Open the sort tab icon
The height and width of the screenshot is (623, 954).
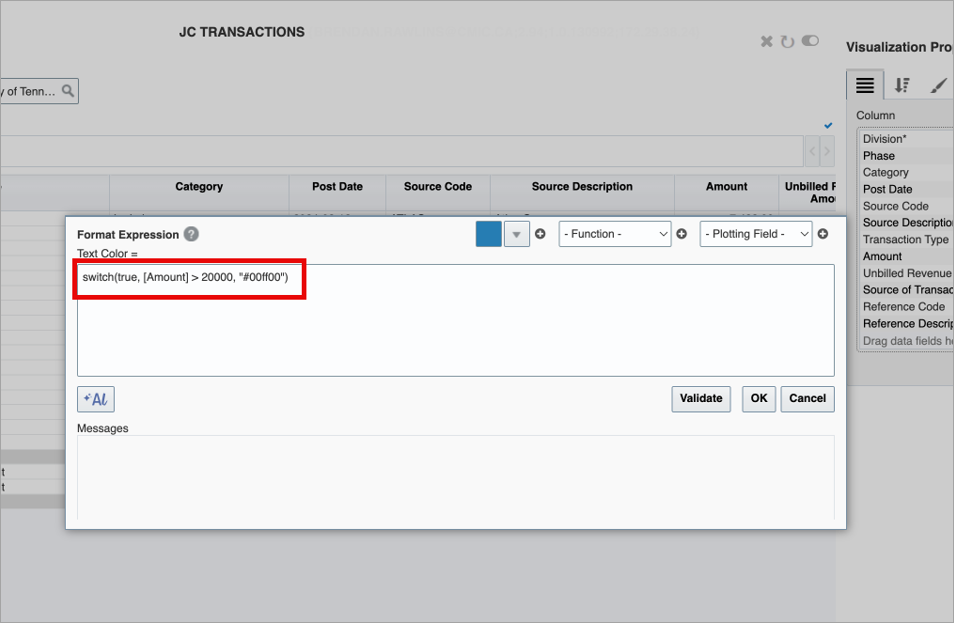pyautogui.click(x=902, y=85)
